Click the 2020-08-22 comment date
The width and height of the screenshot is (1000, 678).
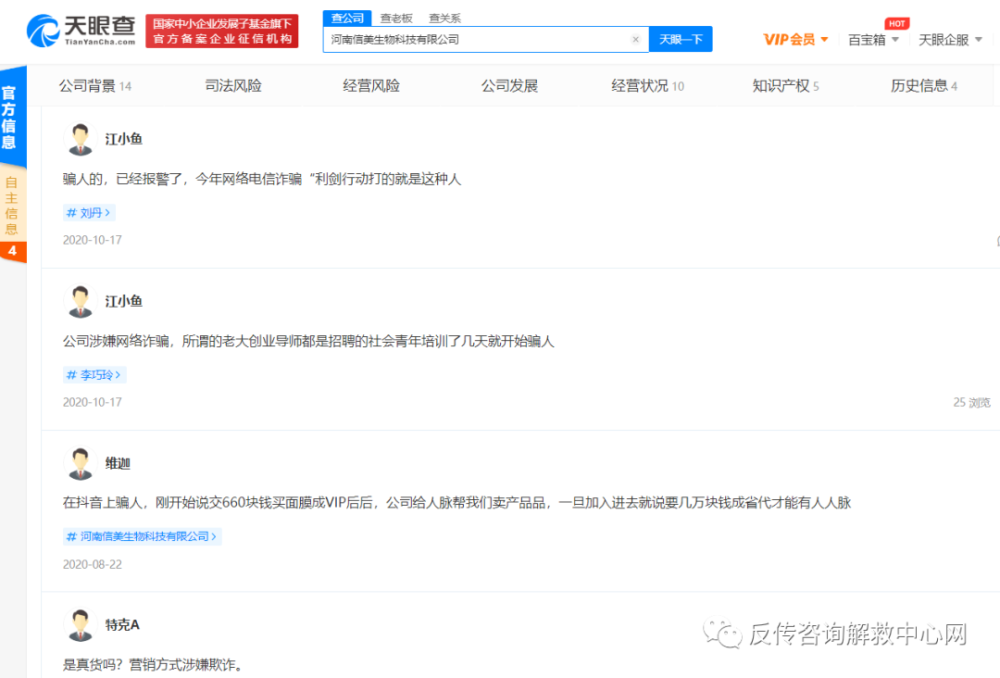[92, 564]
